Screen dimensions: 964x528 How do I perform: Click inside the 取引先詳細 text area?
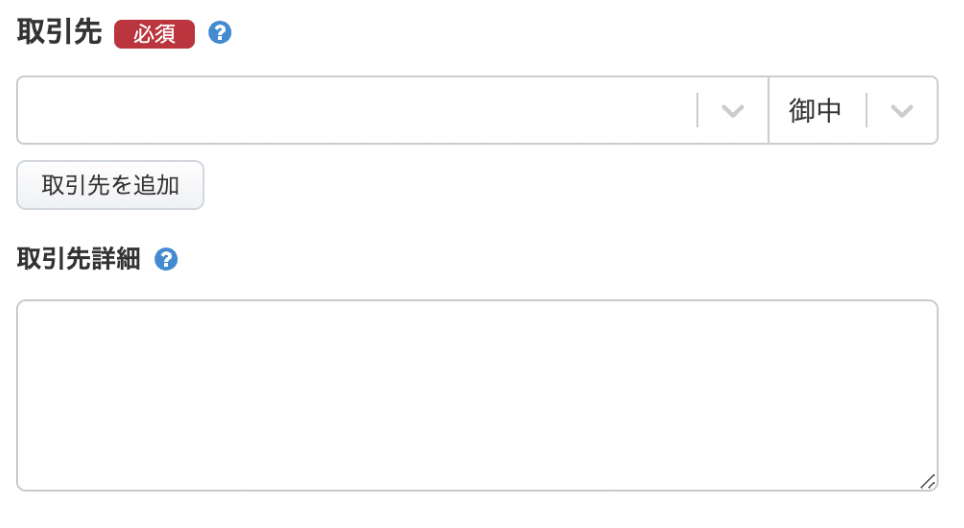tap(476, 395)
